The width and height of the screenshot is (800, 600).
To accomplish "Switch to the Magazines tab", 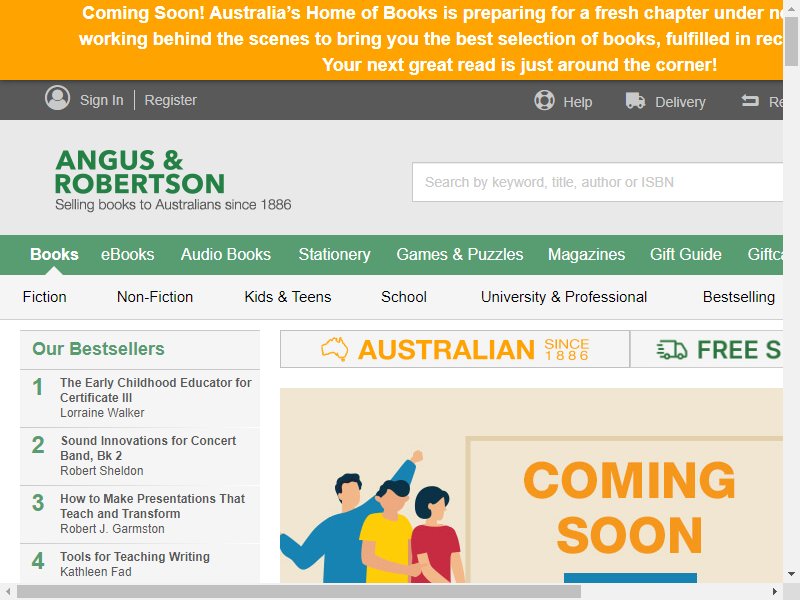I will pos(586,254).
